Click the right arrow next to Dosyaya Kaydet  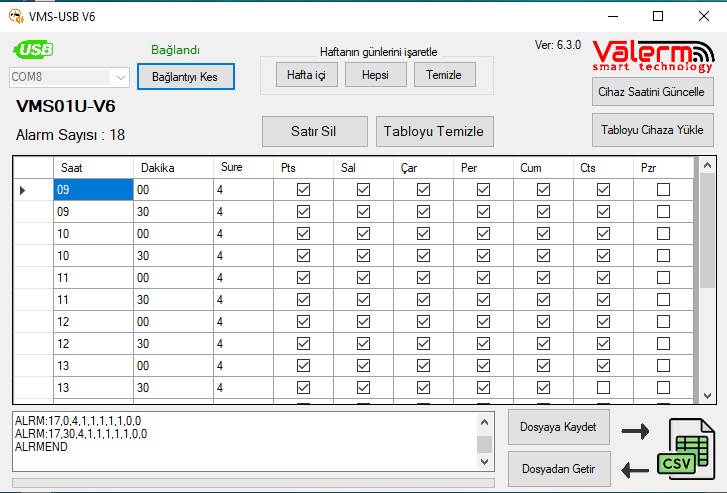coord(634,431)
